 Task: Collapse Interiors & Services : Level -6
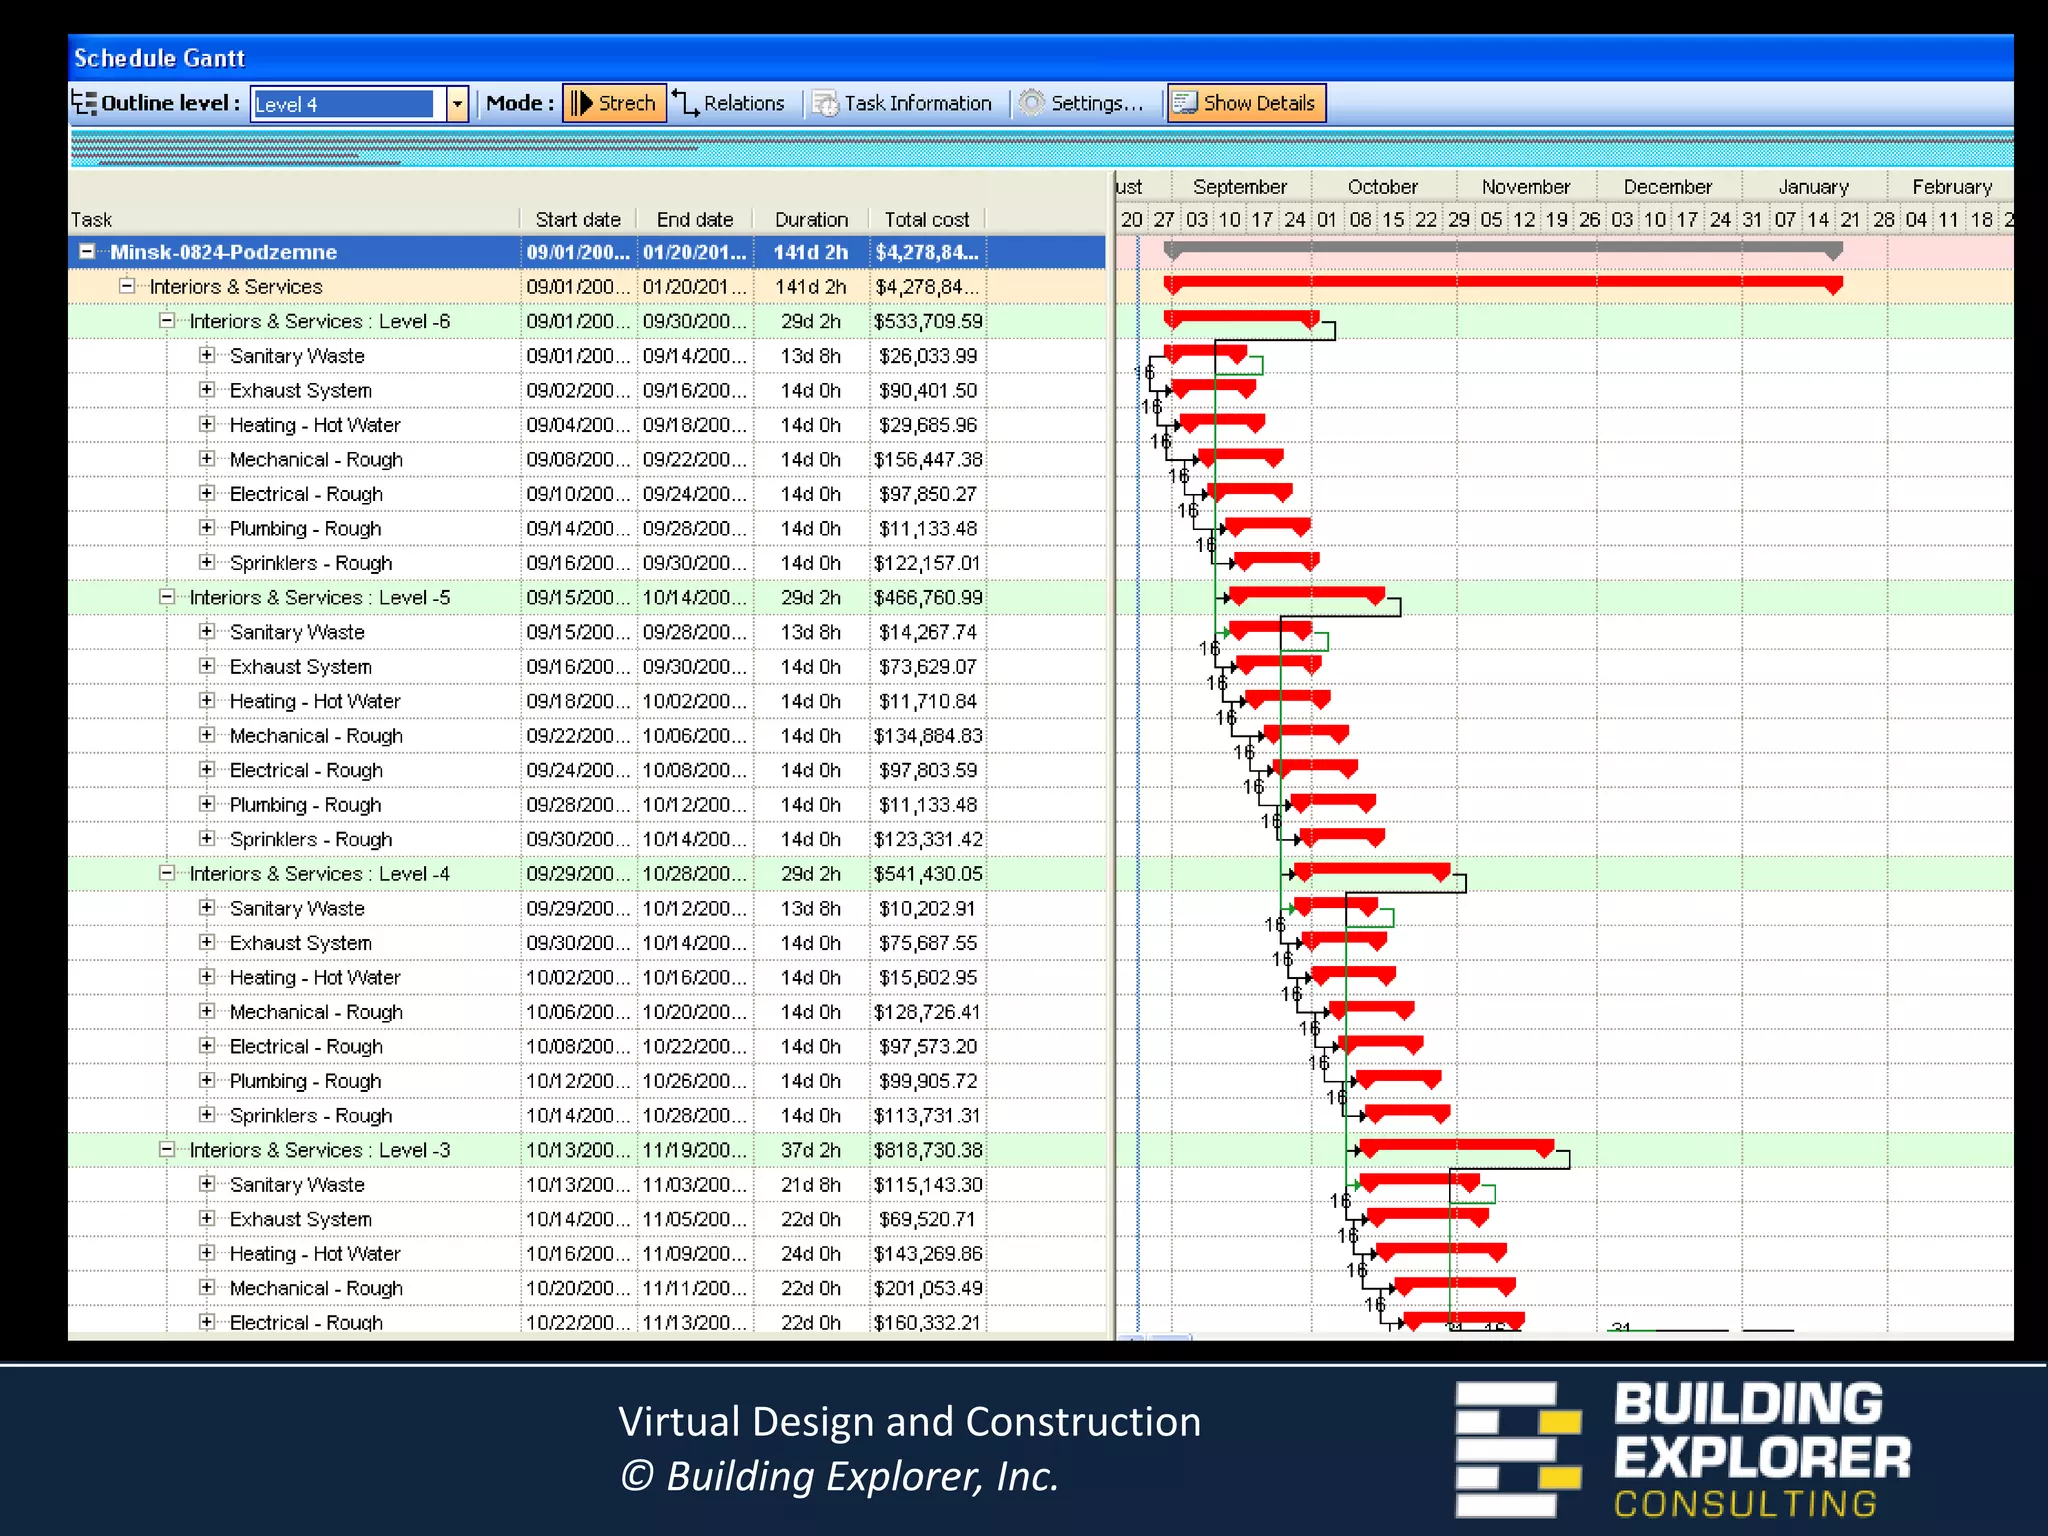[167, 320]
